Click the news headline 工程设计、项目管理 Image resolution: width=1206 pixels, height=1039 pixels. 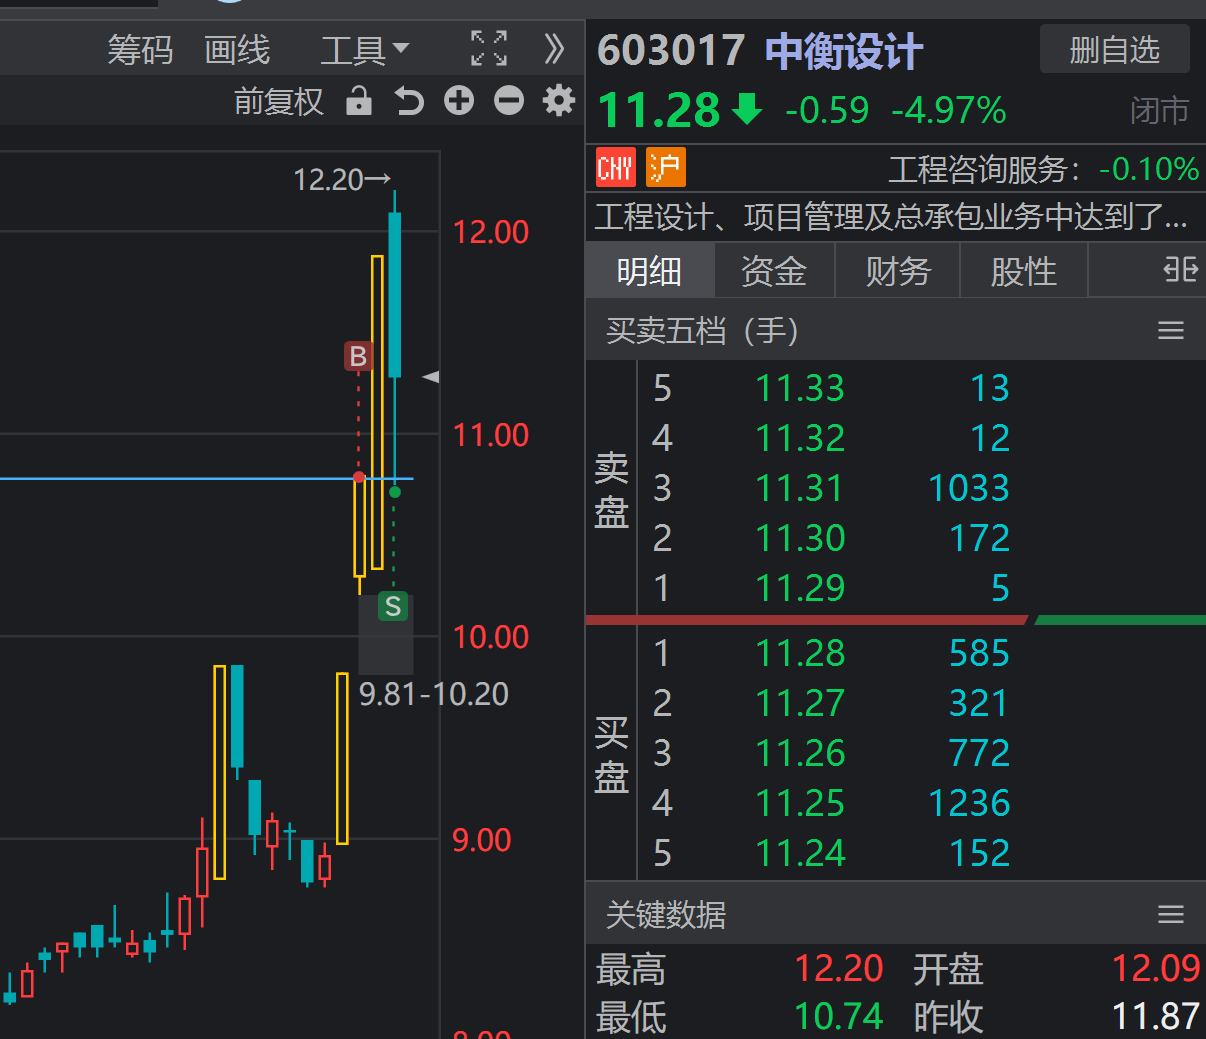892,216
